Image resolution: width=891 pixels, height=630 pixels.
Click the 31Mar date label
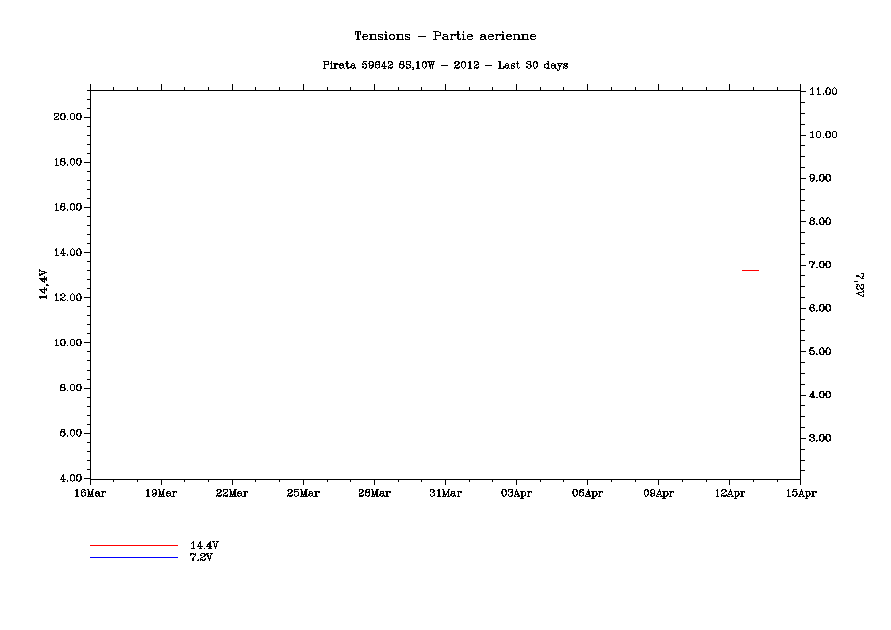pos(445,493)
